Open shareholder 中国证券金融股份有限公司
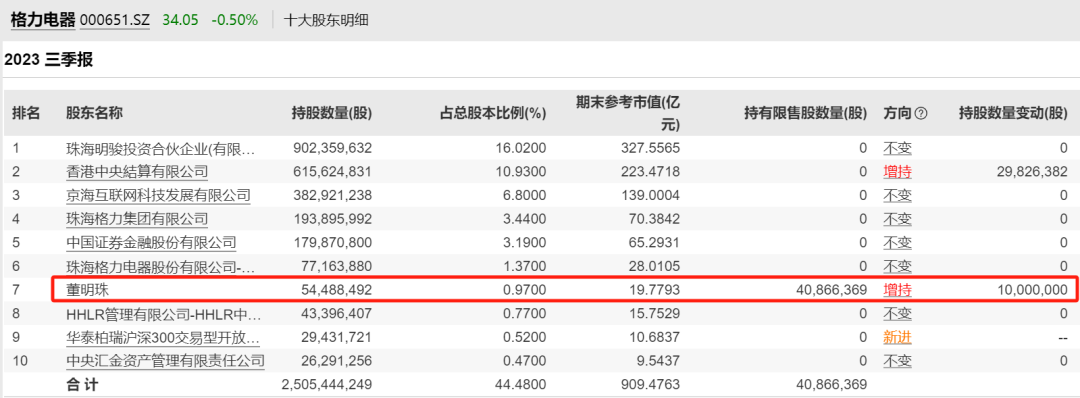The image size is (1080, 398). click(x=152, y=242)
